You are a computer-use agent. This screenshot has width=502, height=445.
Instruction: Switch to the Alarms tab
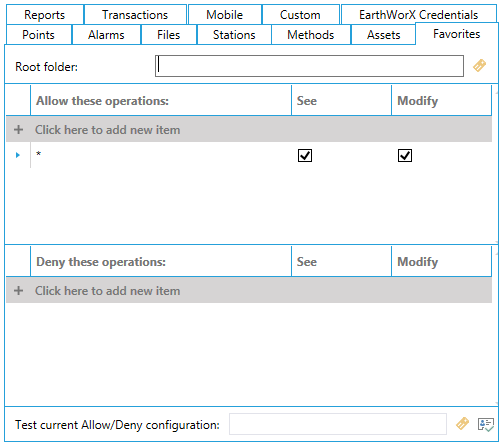[x=106, y=35]
